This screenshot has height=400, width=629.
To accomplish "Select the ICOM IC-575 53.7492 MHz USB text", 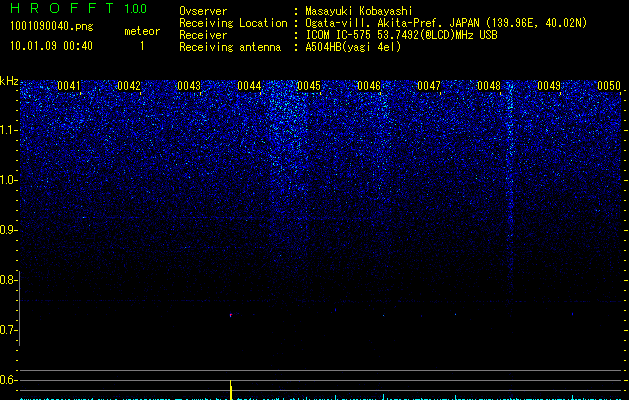I will [401, 35].
